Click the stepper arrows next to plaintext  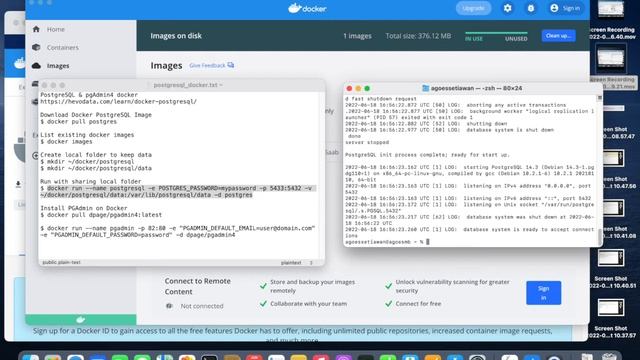click(311, 262)
